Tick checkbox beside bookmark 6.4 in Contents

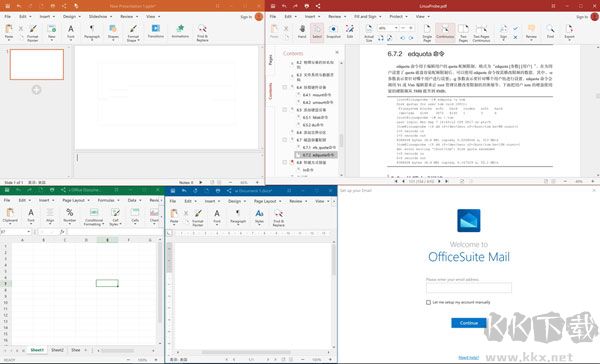coord(285,87)
